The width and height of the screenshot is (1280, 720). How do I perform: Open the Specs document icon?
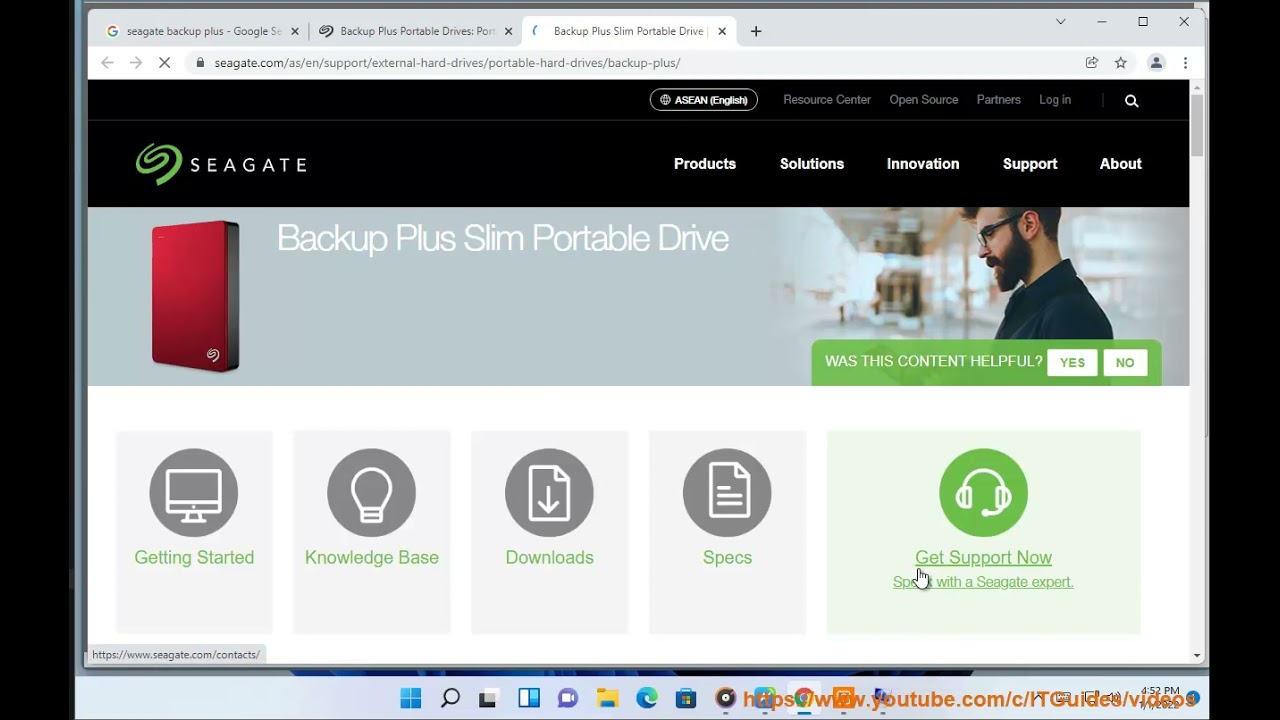point(727,492)
